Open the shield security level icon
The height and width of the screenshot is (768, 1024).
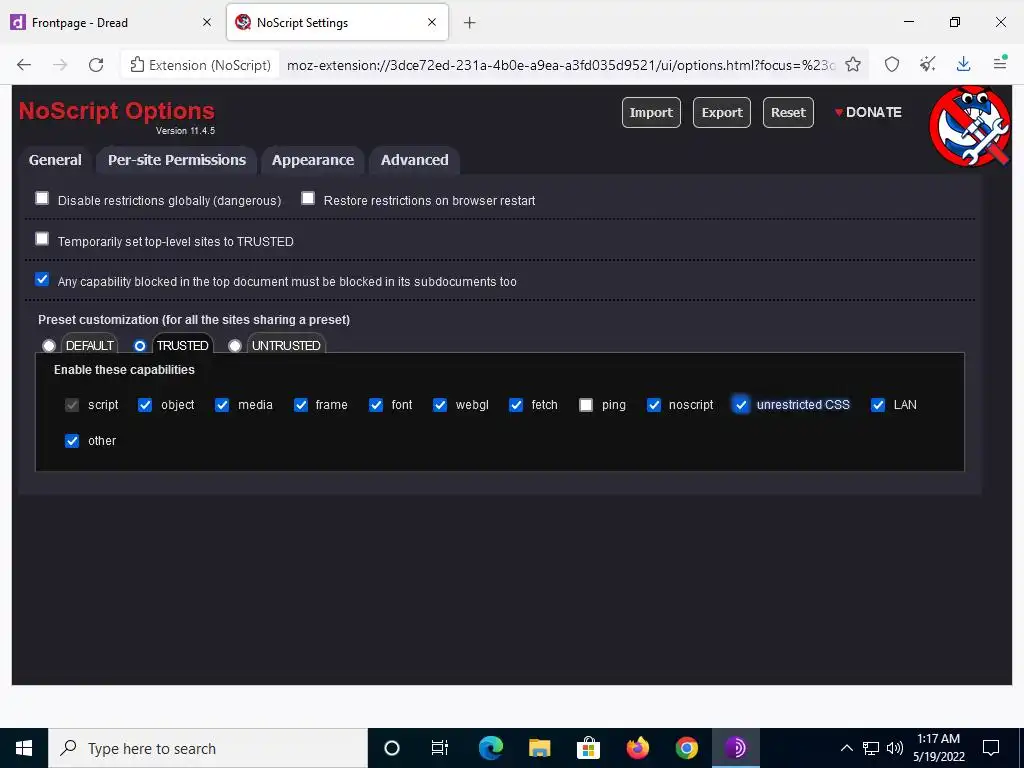tap(892, 65)
